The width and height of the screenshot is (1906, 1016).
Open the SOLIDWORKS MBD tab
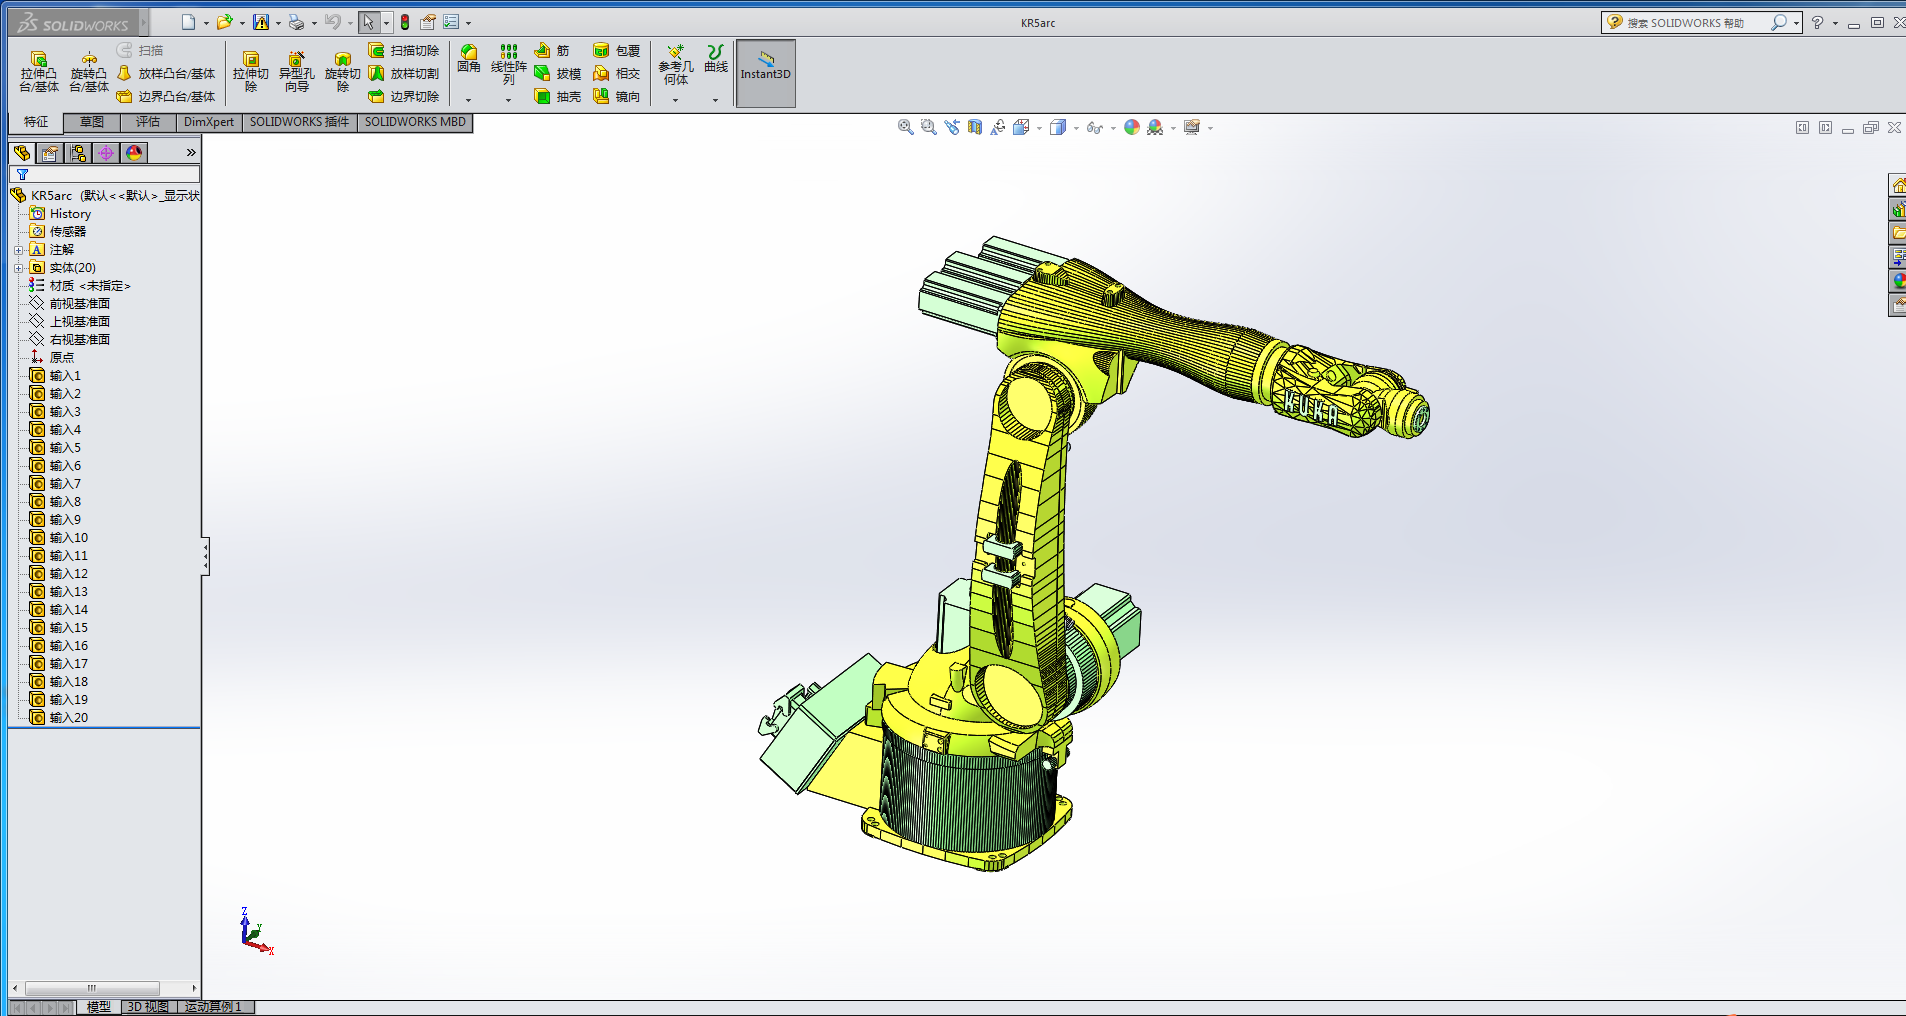[x=415, y=122]
